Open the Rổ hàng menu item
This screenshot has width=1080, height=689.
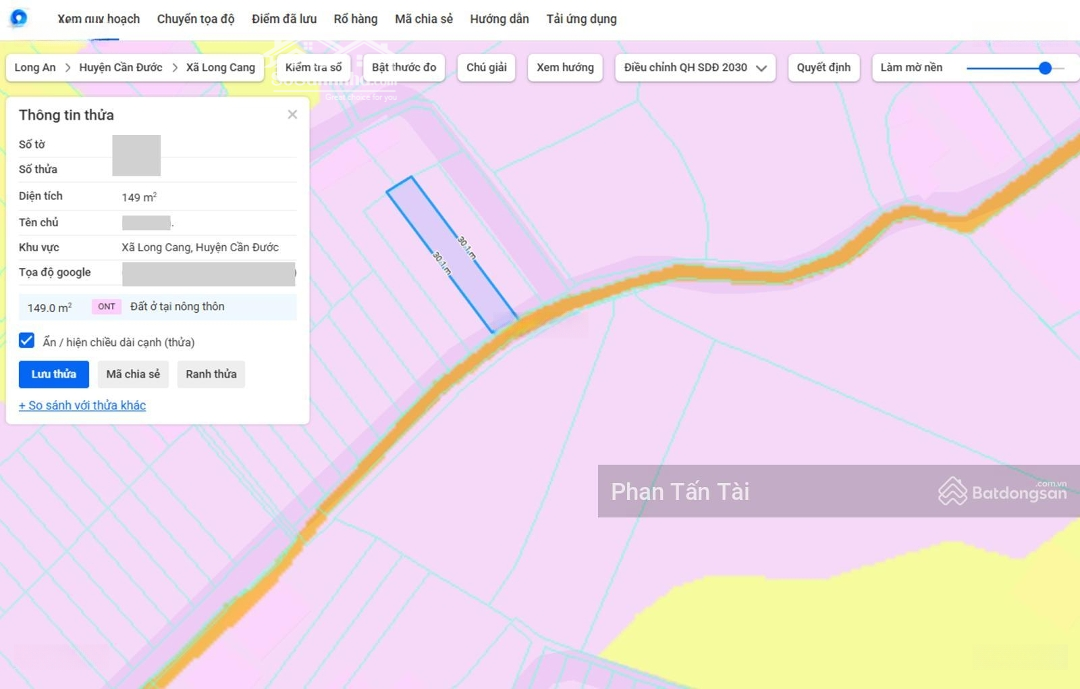355,19
